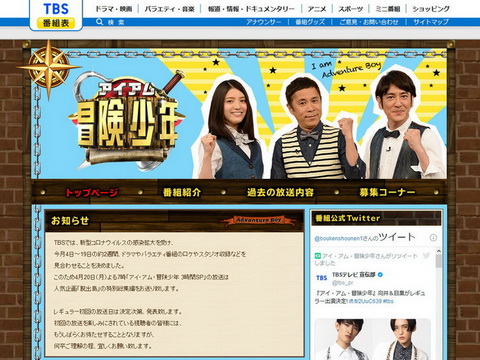Click the Twitter timeline scrollbar thumb
Image resolution: width=480 pixels, height=360 pixels.
tap(439, 261)
